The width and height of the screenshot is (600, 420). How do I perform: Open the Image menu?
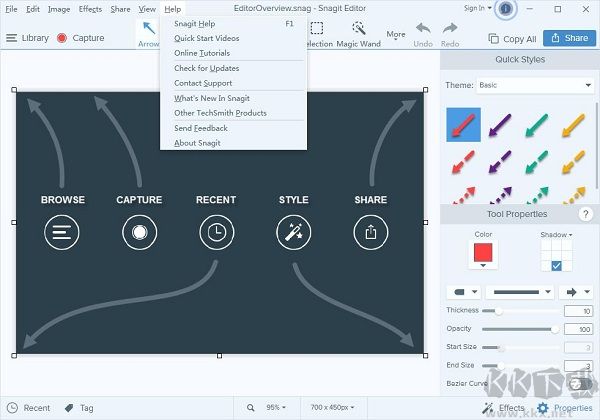59,9
